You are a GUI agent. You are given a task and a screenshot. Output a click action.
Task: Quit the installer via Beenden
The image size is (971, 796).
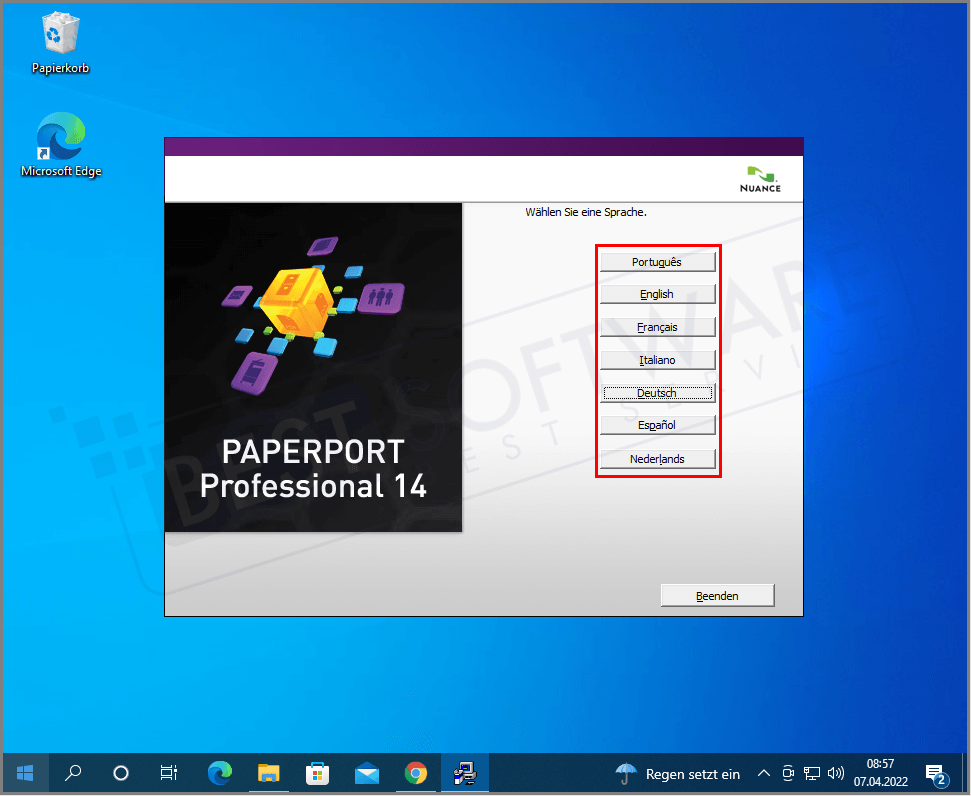pos(717,595)
